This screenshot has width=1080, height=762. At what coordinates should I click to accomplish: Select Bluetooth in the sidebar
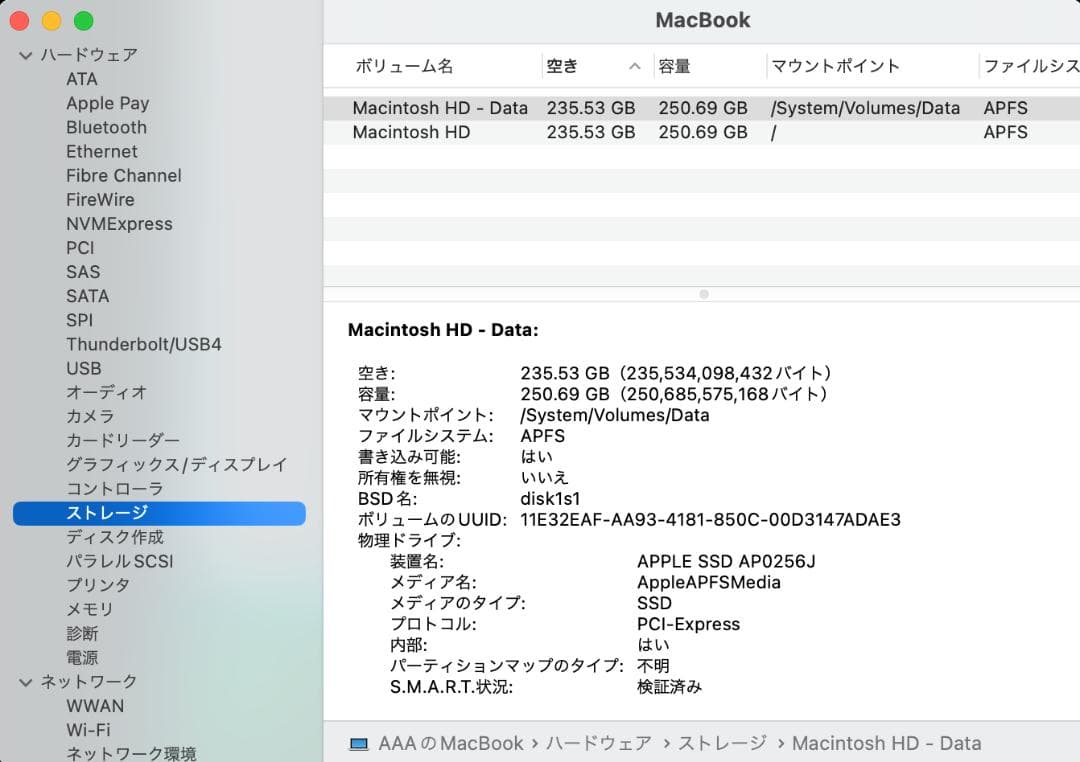106,127
